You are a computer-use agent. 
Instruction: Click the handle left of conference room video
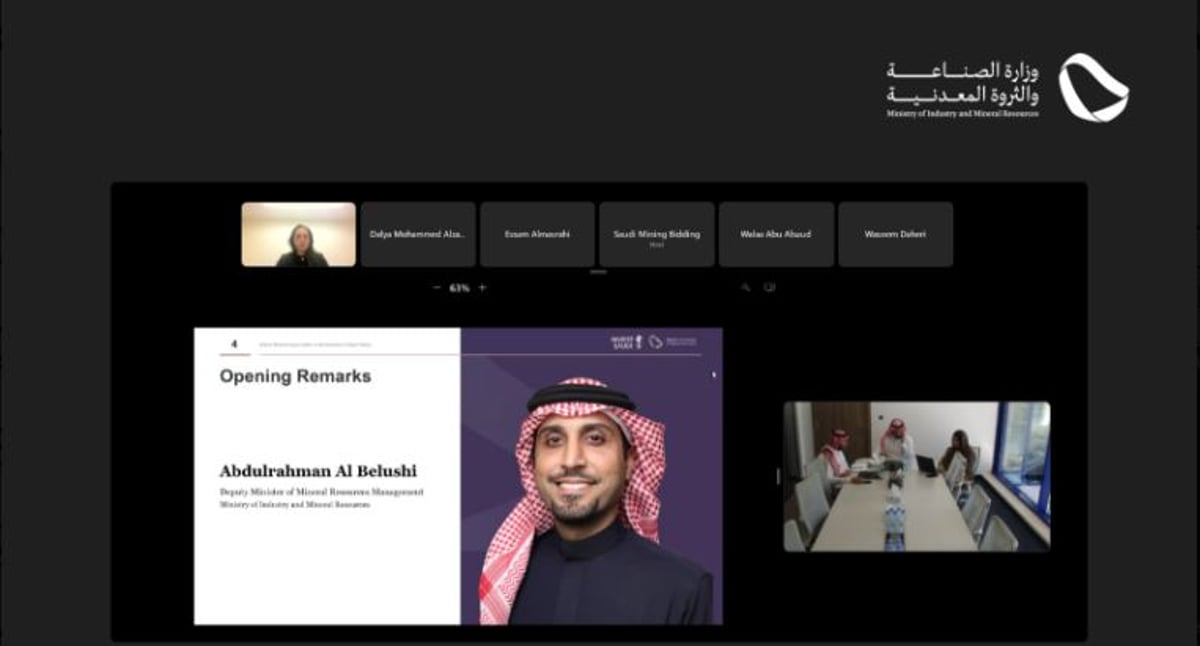pos(778,477)
